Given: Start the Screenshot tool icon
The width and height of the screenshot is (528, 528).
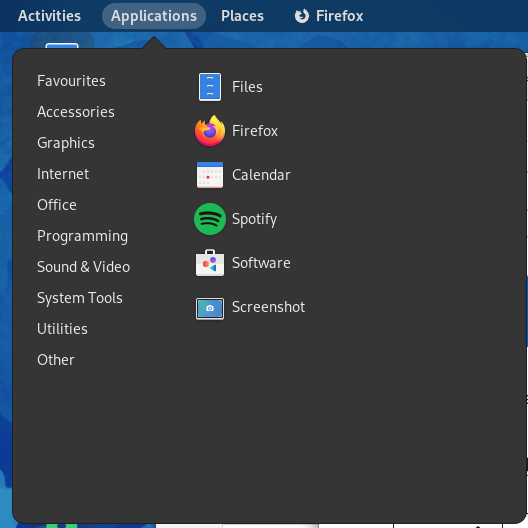Looking at the screenshot, I should (x=209, y=308).
